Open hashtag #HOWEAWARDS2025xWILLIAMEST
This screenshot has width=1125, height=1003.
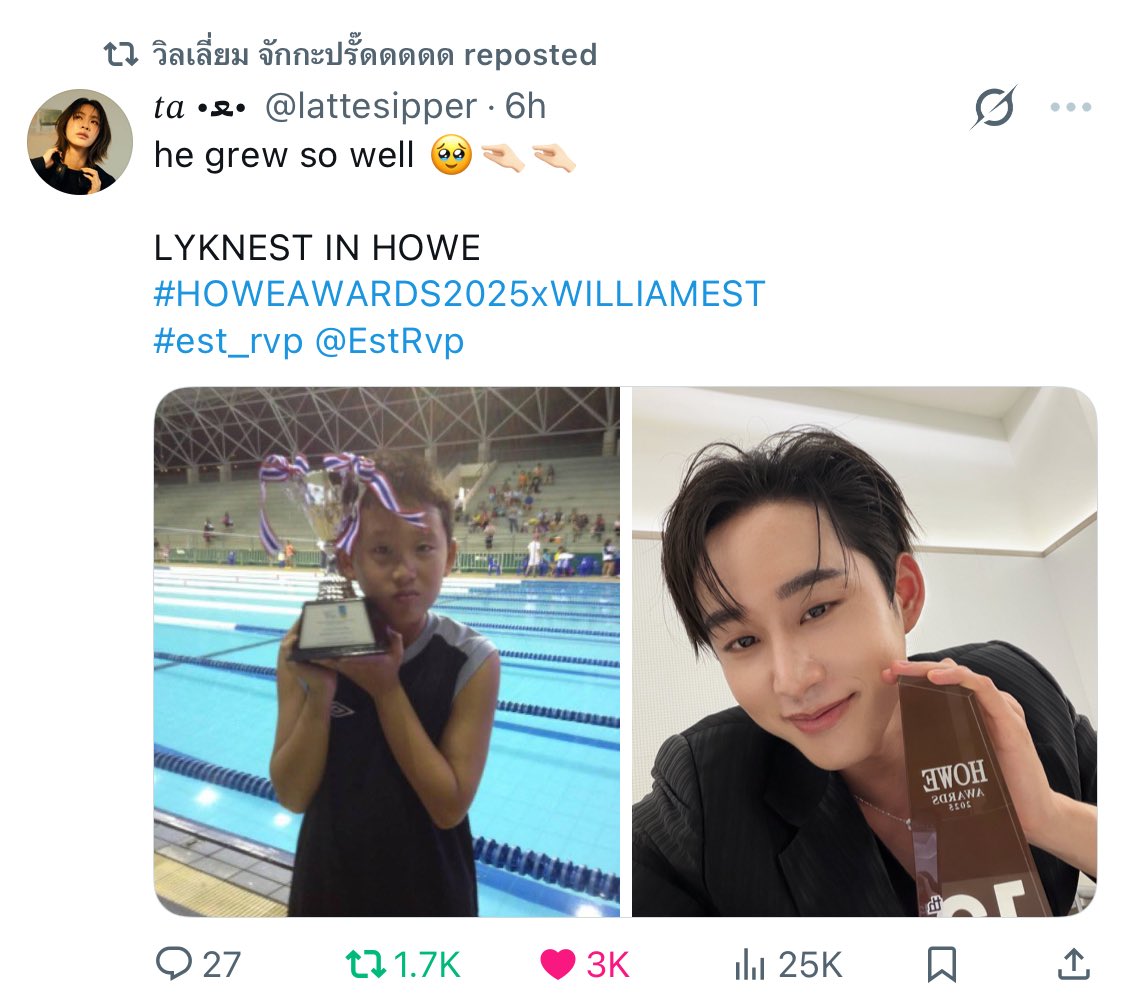click(x=459, y=294)
